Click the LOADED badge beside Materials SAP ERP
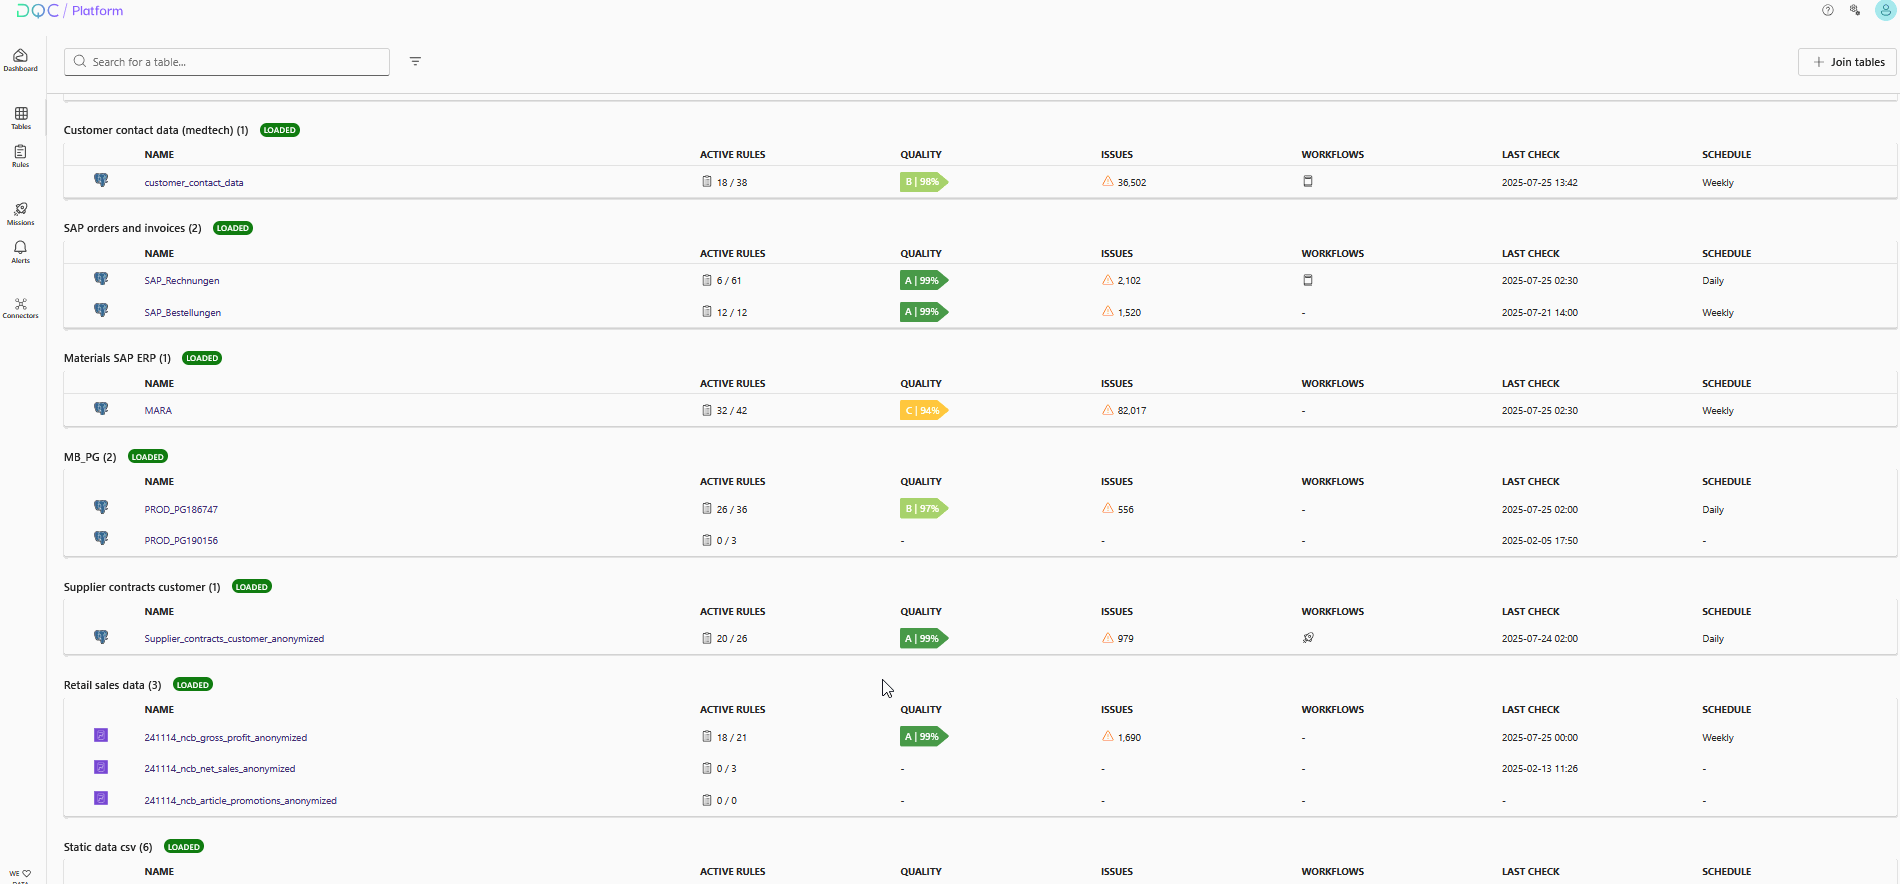This screenshot has height=884, width=1900. tap(202, 358)
